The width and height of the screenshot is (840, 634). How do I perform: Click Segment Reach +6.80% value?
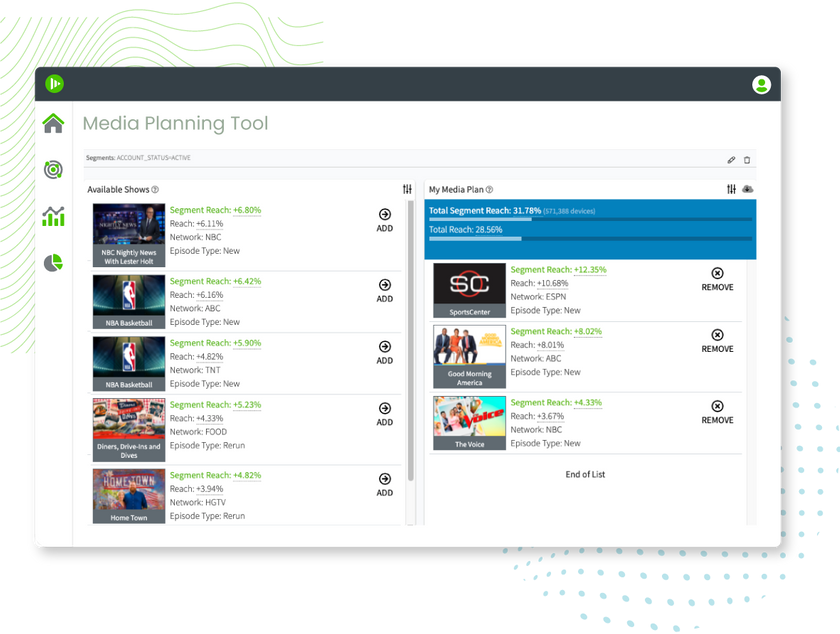pyautogui.click(x=247, y=210)
